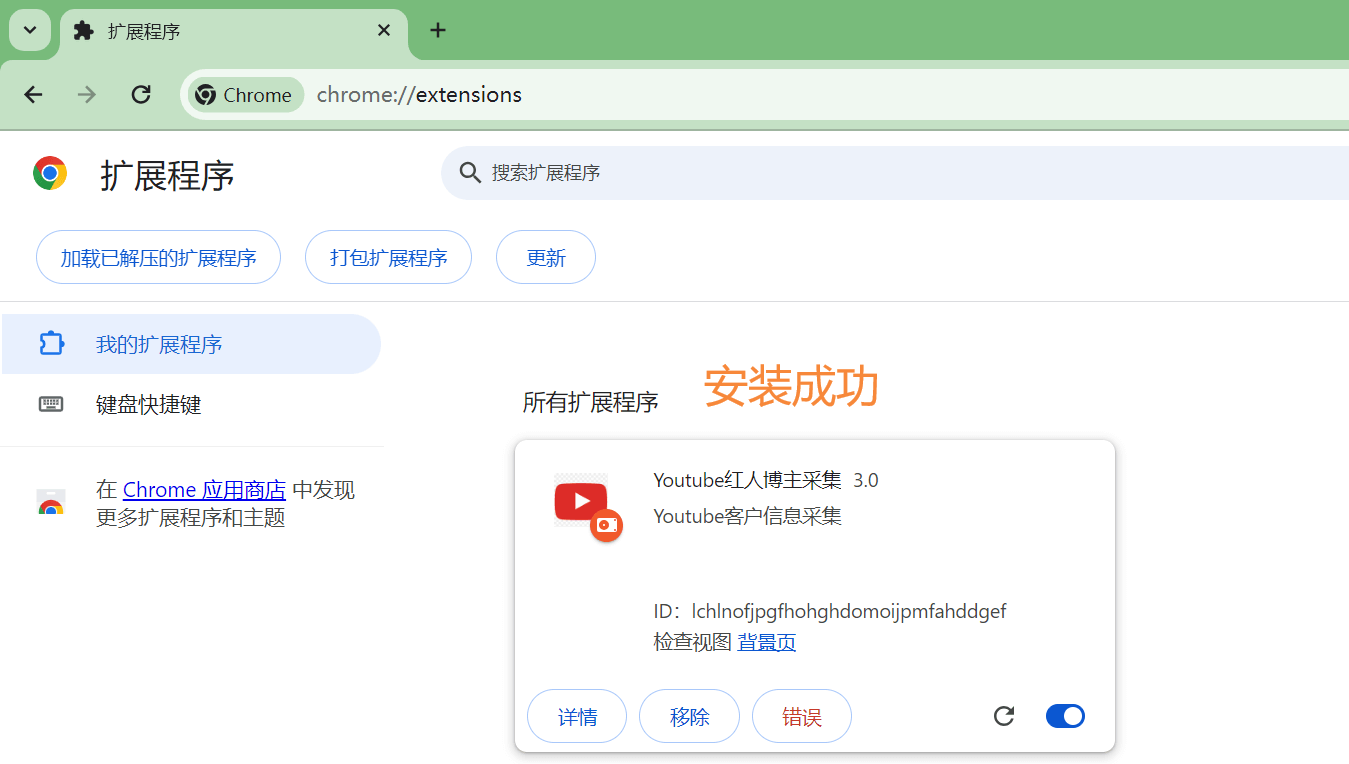The height and width of the screenshot is (764, 1349).
Task: Open the 背景页 inspect view link
Action: click(767, 642)
